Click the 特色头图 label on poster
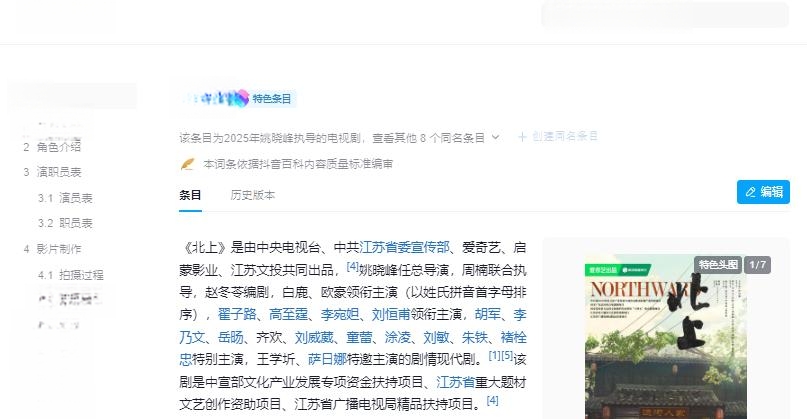This screenshot has width=807, height=419. (x=718, y=265)
